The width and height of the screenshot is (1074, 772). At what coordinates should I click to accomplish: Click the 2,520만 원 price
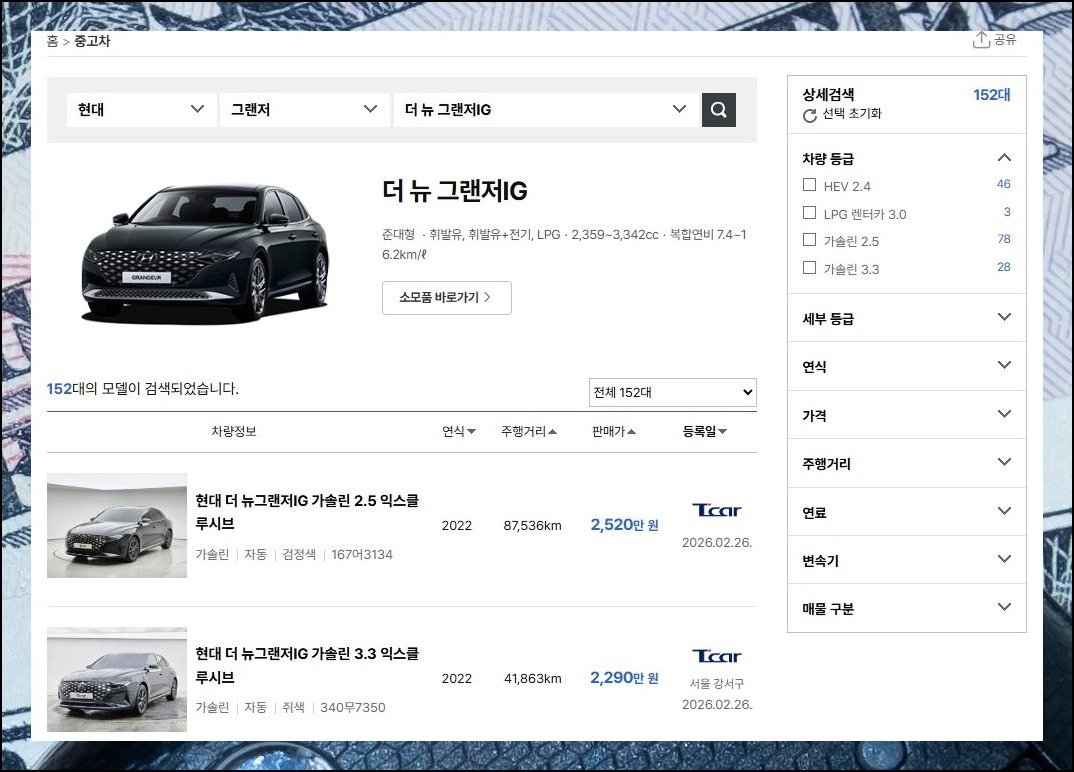(625, 525)
